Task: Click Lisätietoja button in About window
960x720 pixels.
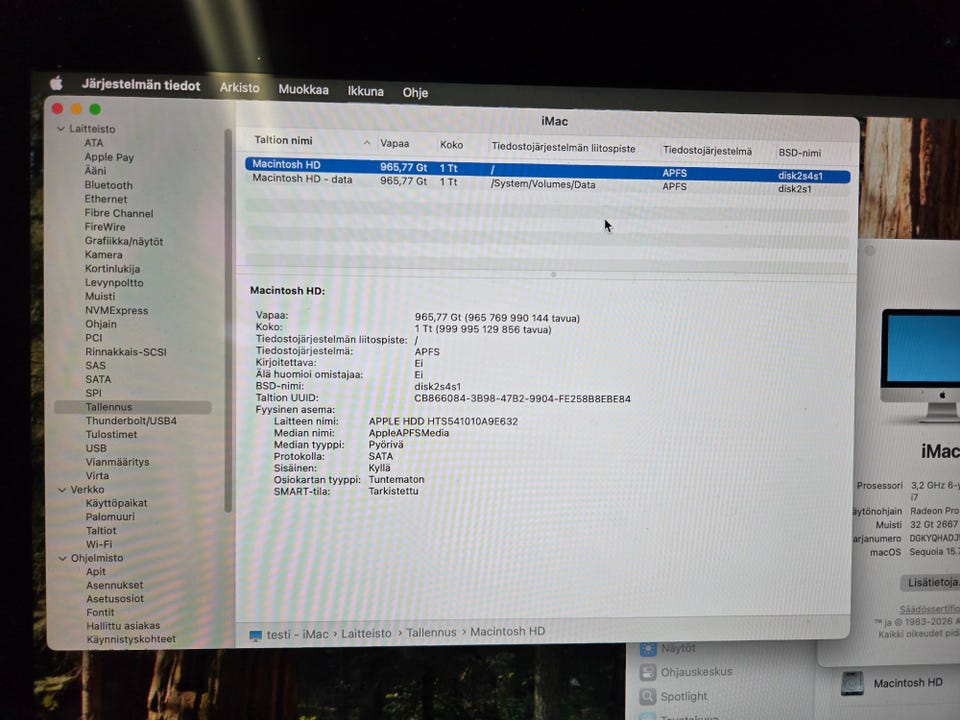Action: (931, 582)
